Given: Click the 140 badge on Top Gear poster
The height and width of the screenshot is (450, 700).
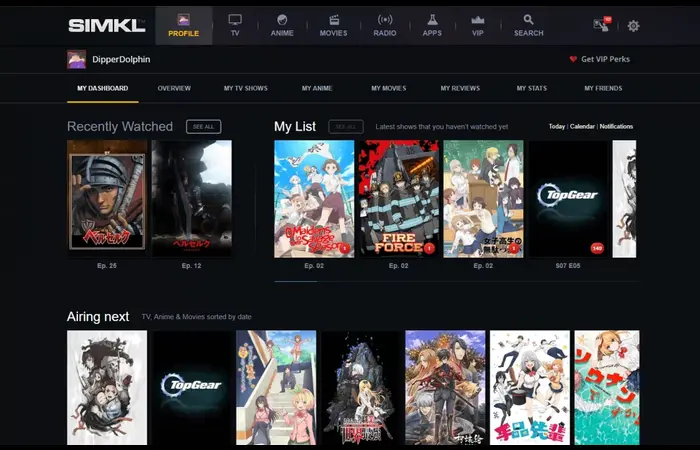Looking at the screenshot, I should 597,248.
